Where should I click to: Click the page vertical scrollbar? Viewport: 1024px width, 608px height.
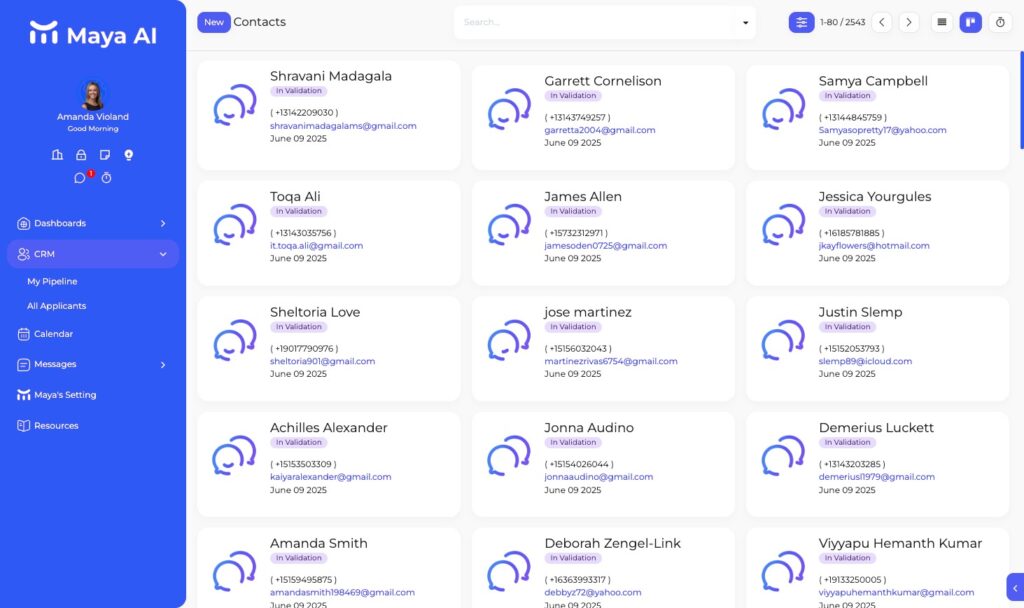pos(1021,100)
